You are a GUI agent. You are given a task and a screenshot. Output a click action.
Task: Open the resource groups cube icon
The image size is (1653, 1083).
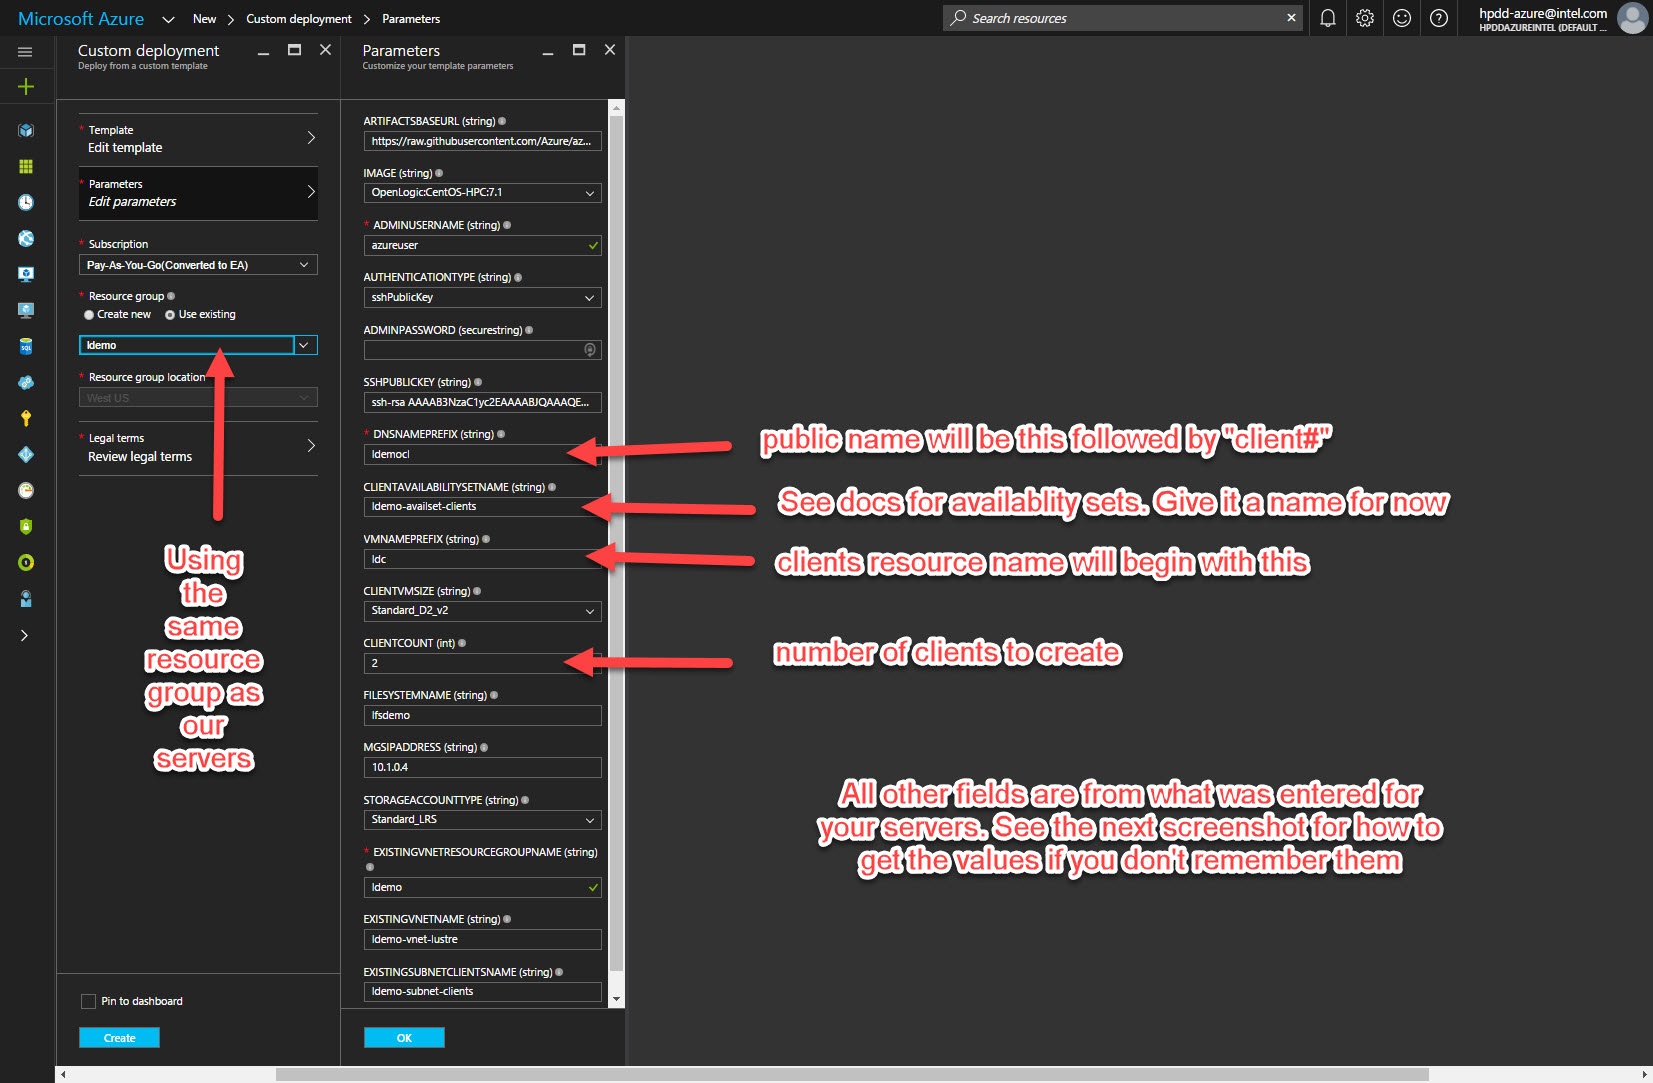[26, 130]
